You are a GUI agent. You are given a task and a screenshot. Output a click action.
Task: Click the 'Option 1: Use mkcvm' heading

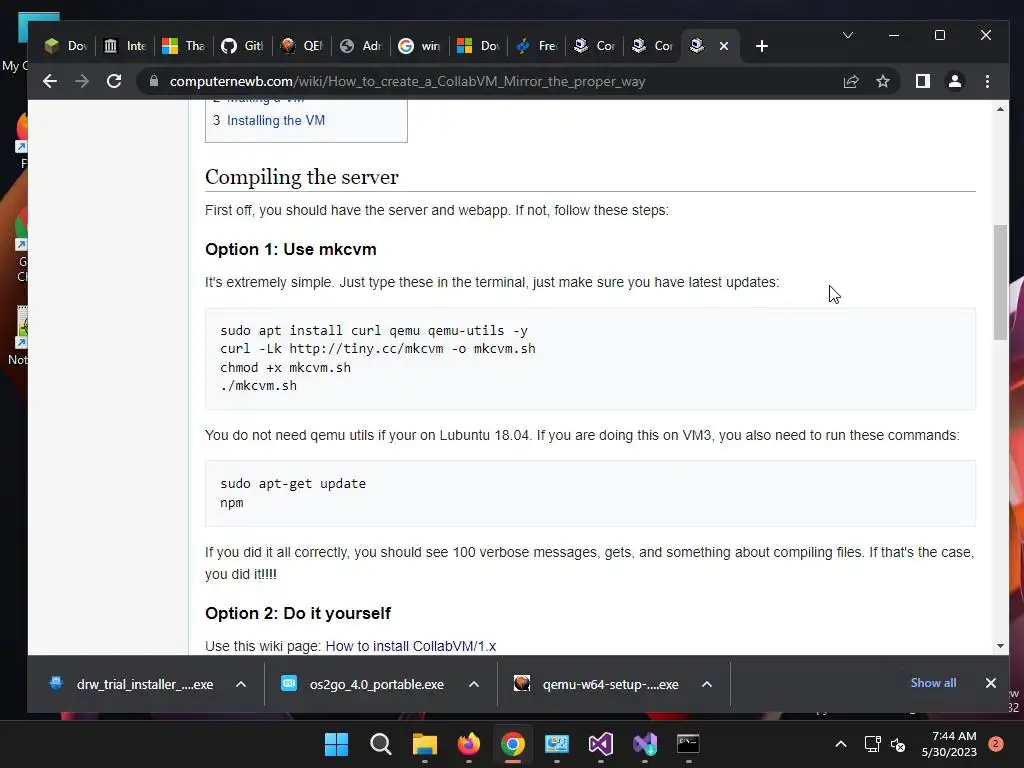pyautogui.click(x=291, y=249)
